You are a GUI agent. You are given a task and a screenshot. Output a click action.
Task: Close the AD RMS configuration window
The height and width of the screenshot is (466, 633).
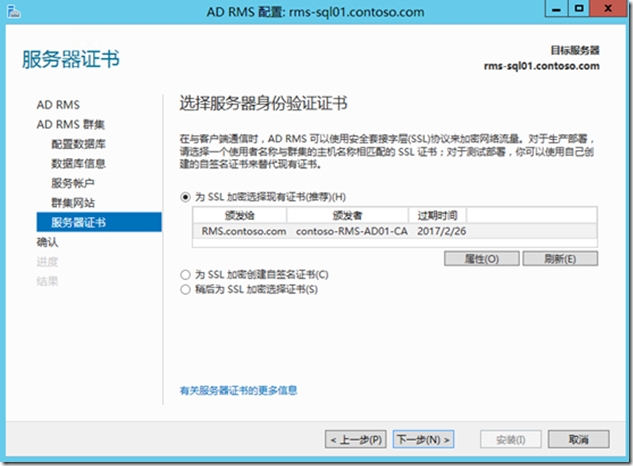(x=608, y=9)
